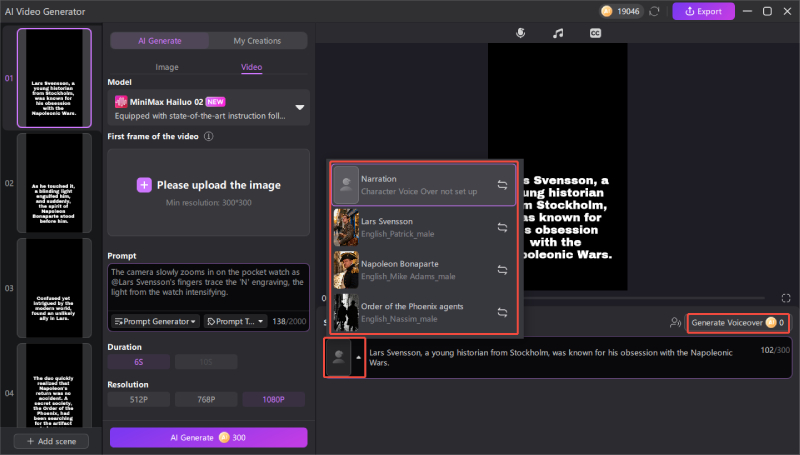Screen dimensions: 800x455
Task: Click the info icon beside First frame
Action: coord(209,136)
